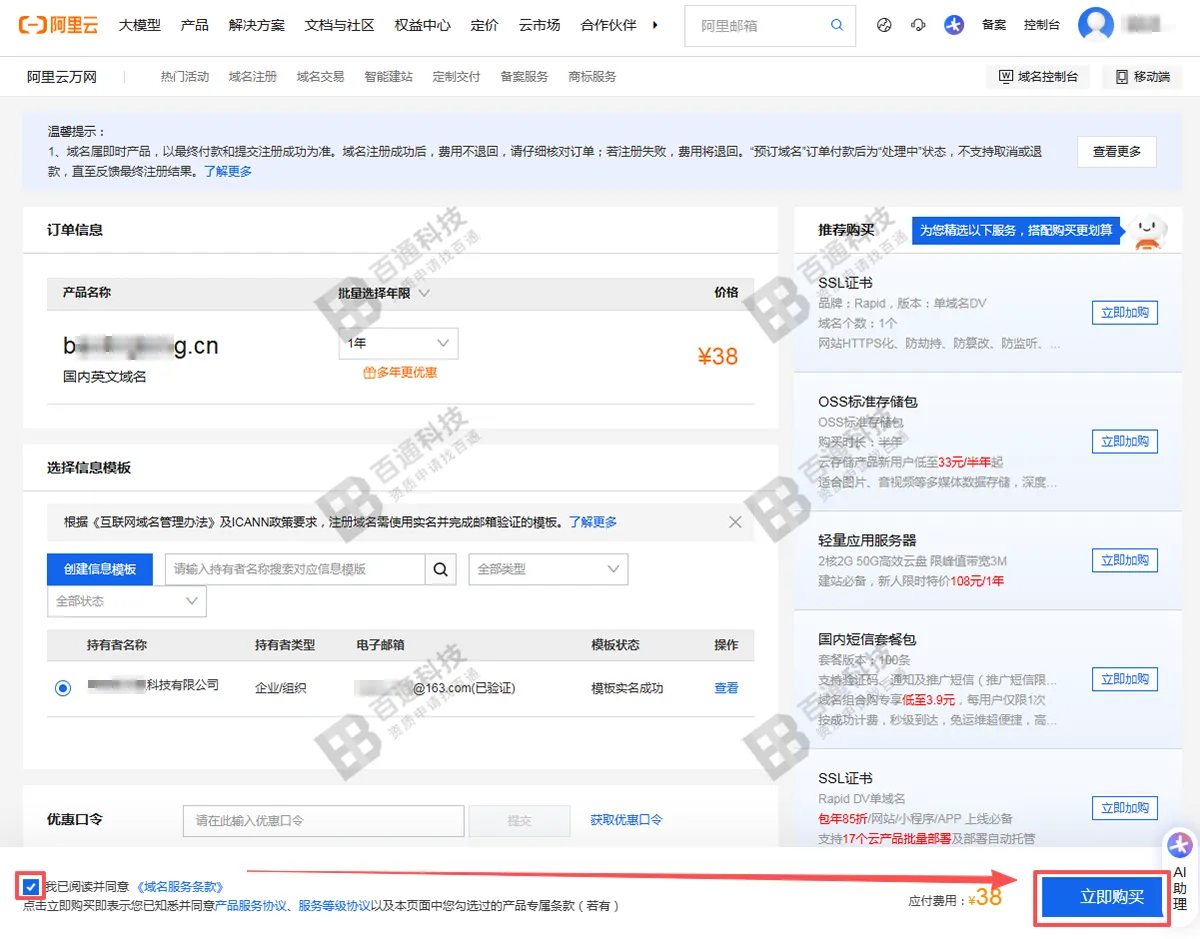
Task: Open the 产品 menu in top navigation
Action: tap(194, 25)
